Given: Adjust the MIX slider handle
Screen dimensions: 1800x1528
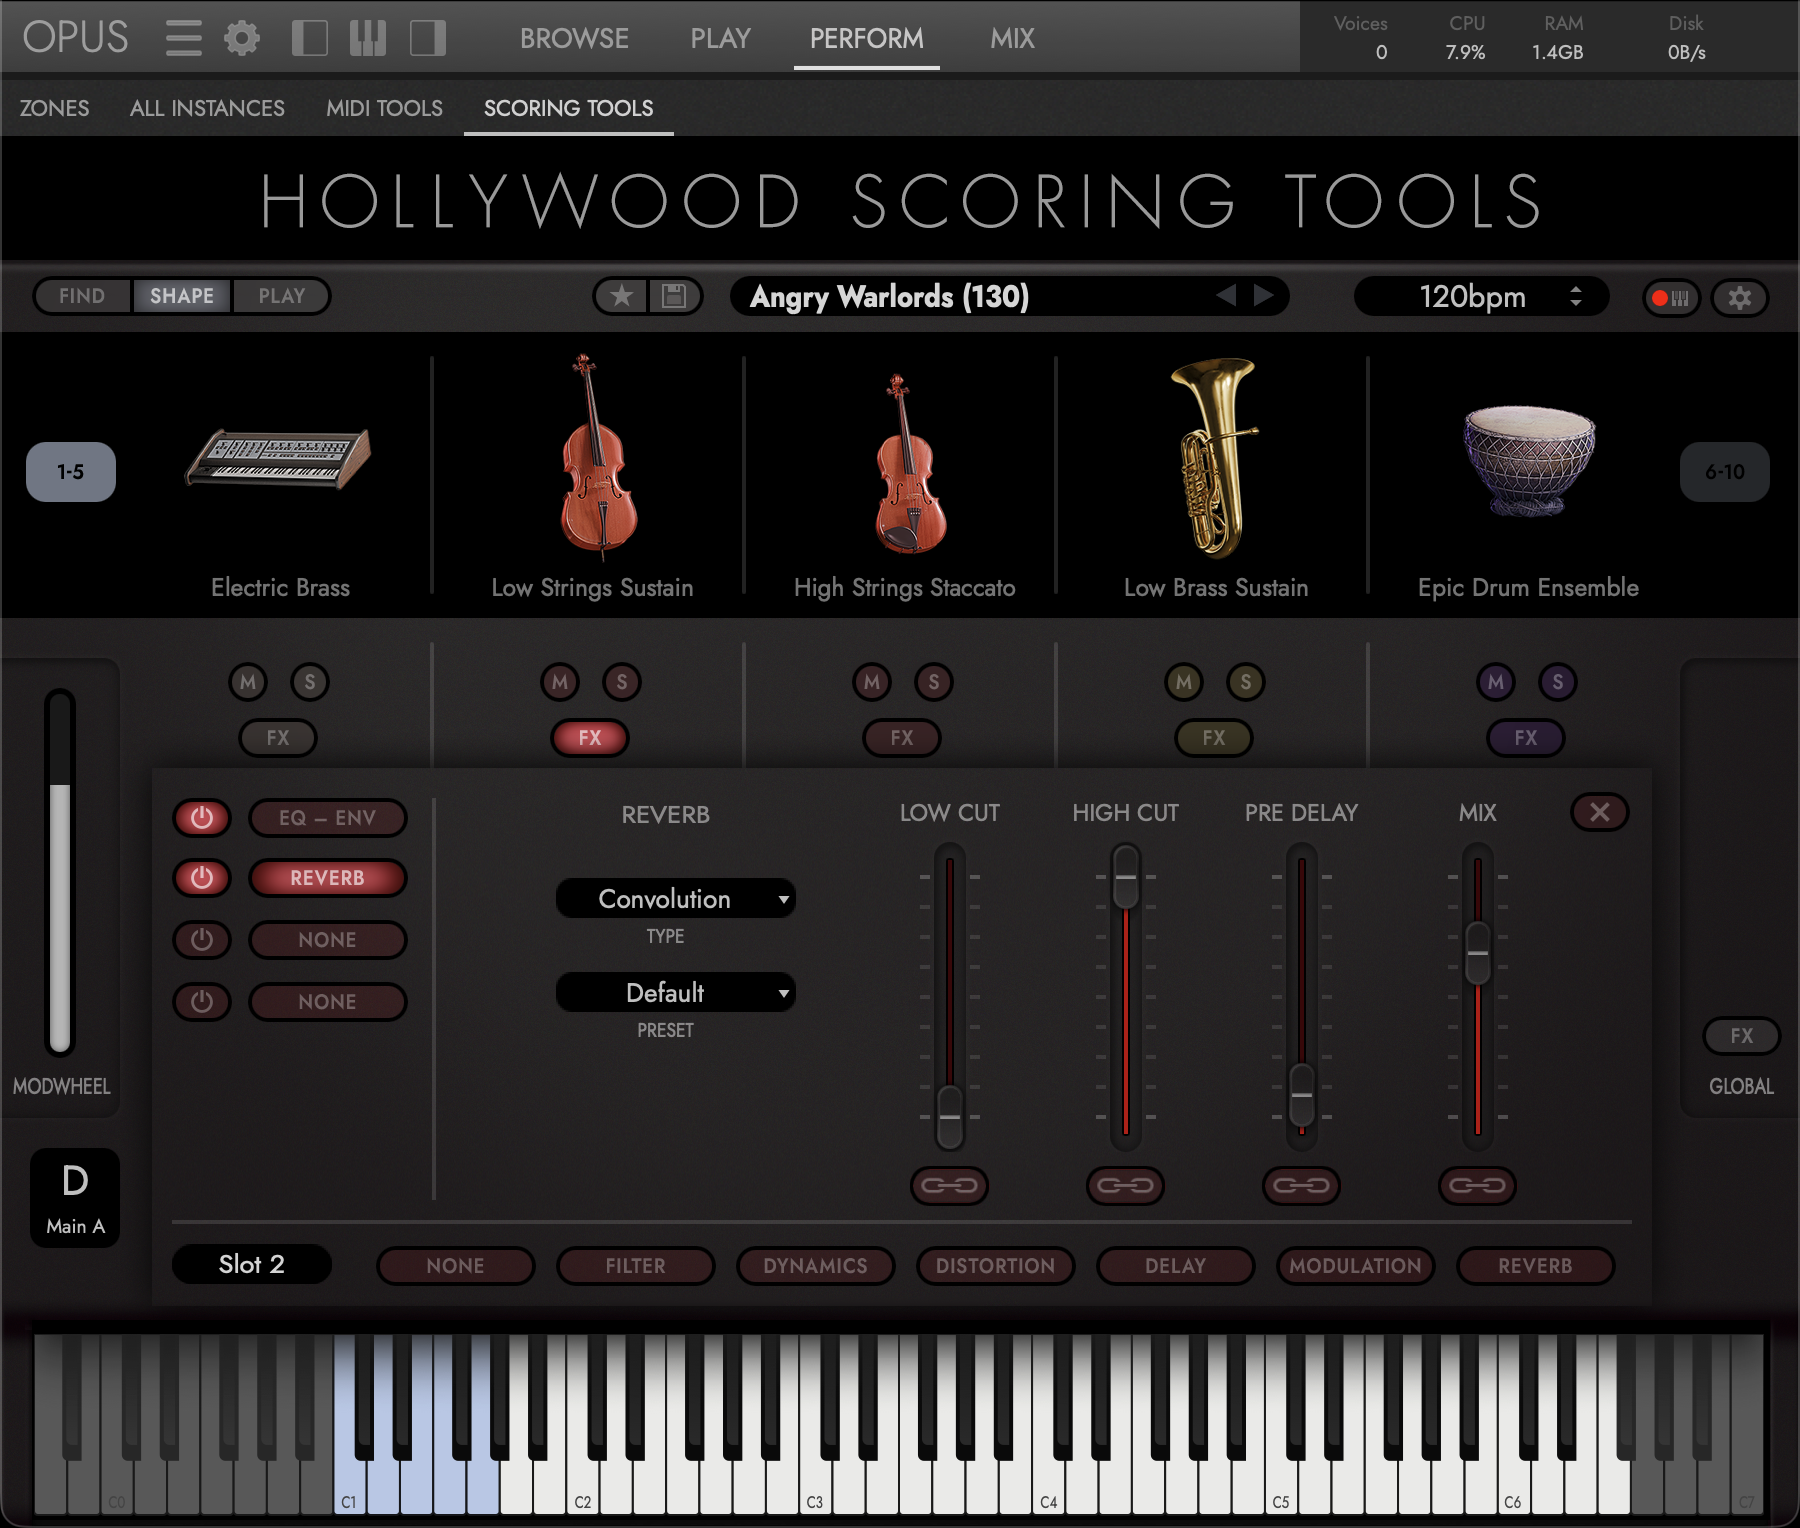Looking at the screenshot, I should [1478, 953].
